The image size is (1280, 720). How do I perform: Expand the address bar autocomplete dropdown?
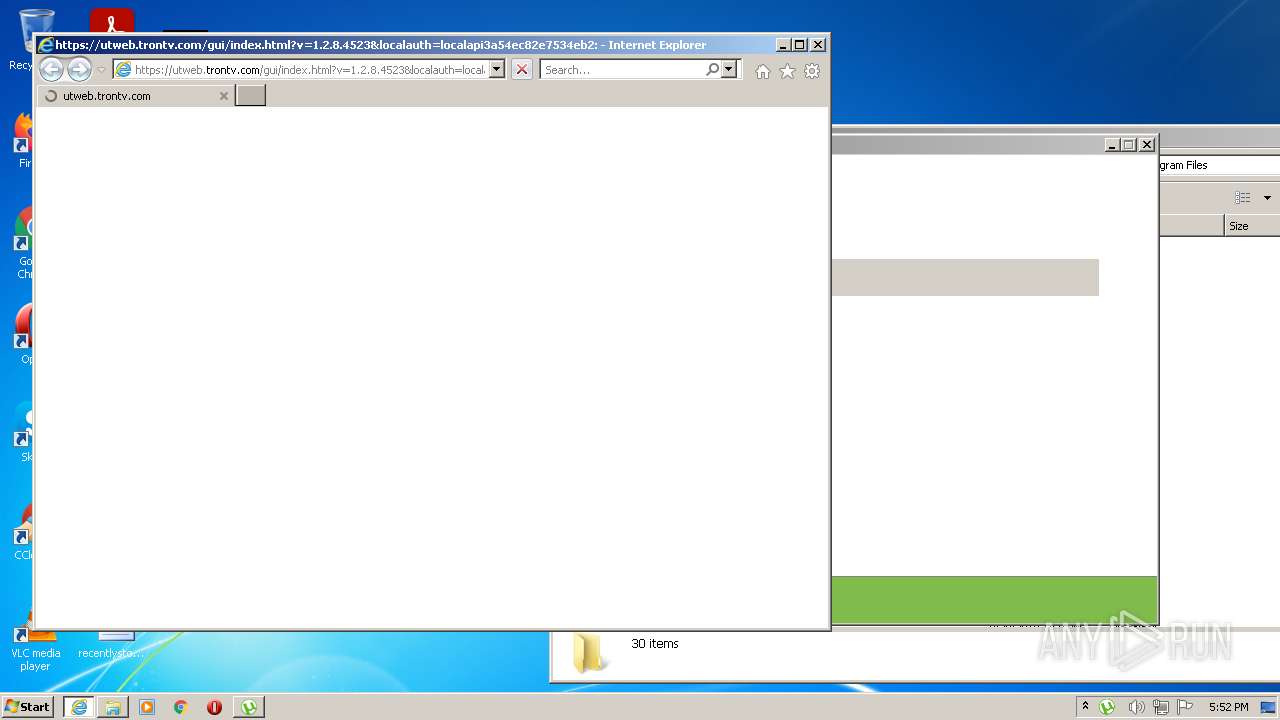coord(497,70)
